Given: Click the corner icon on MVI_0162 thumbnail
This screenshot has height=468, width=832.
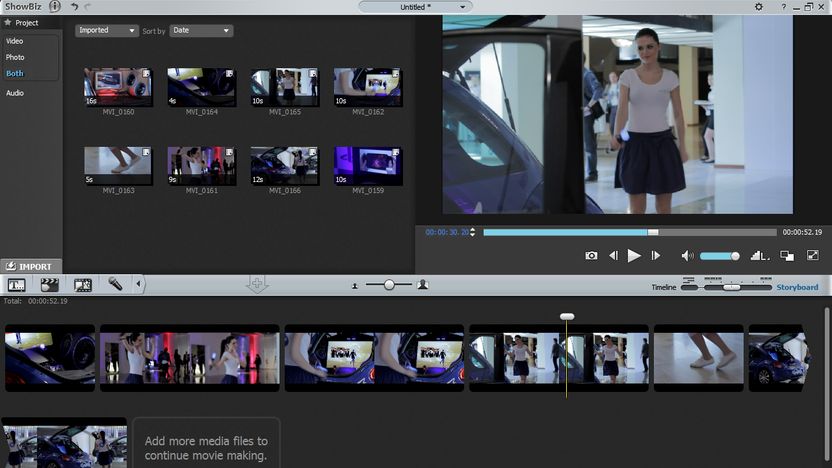Looking at the screenshot, I should coord(396,74).
